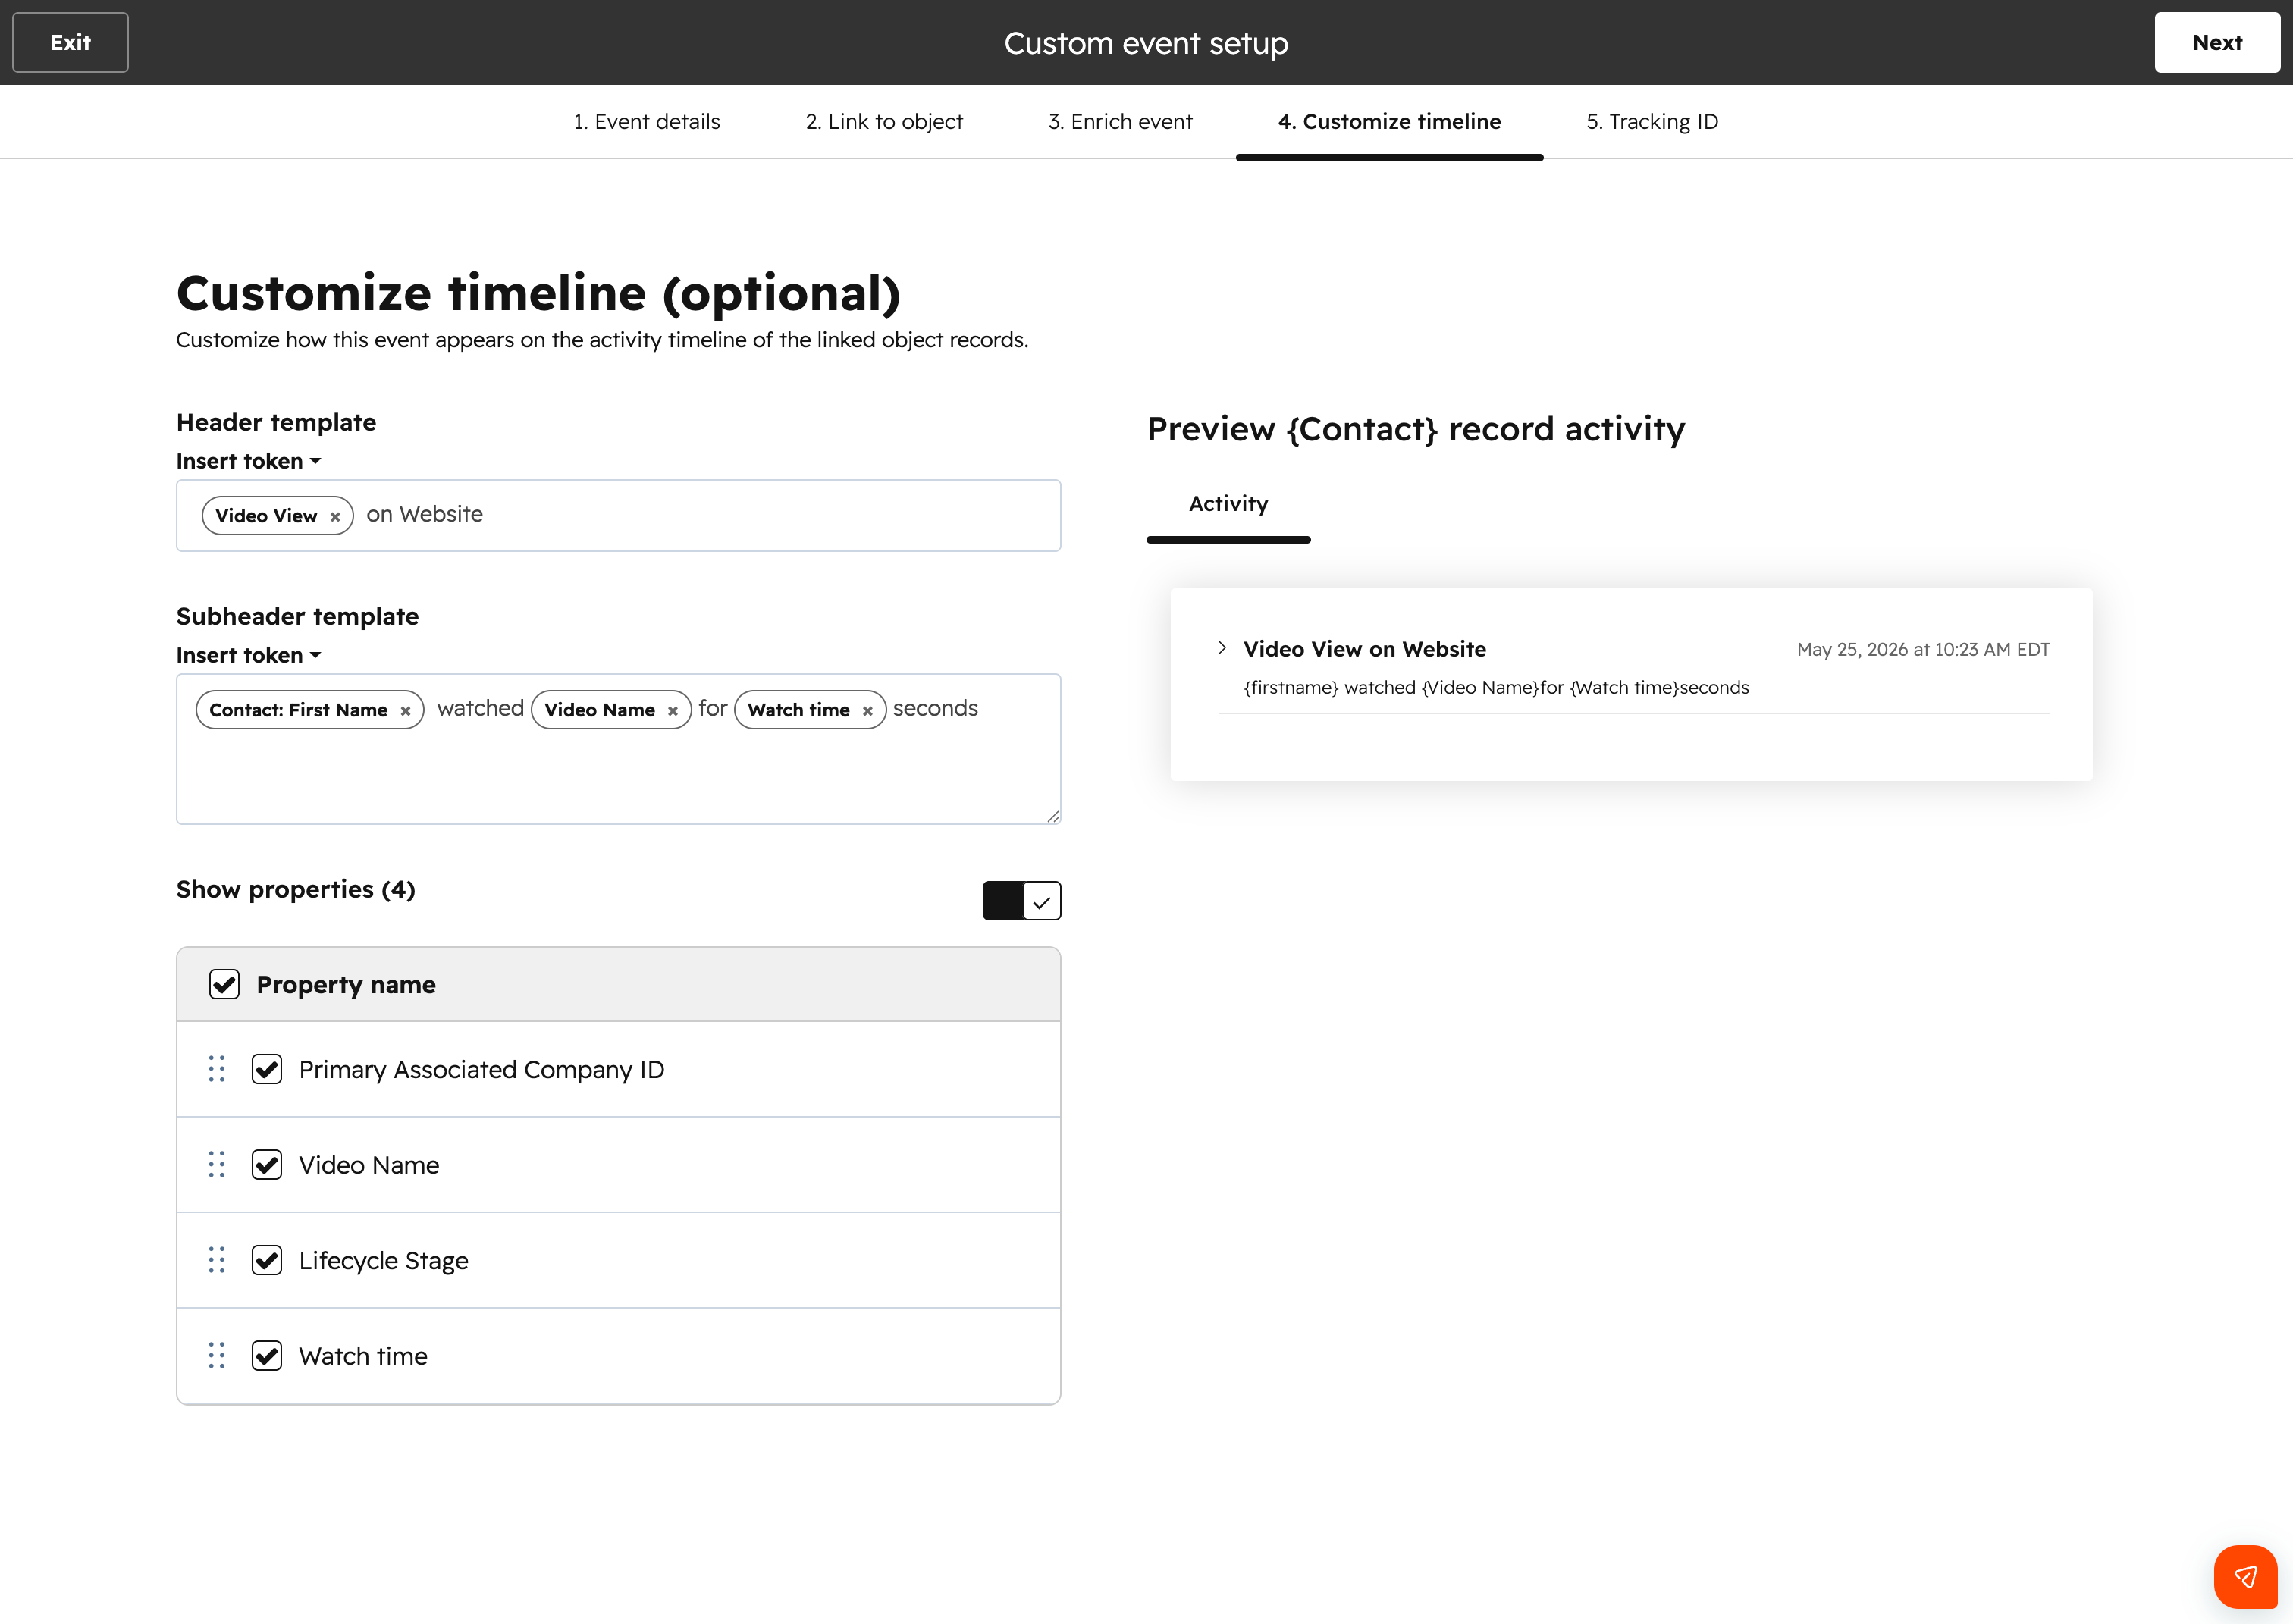Click the drag handle for Lifecycle Stage row
This screenshot has height=1624, width=2293.
coord(217,1260)
